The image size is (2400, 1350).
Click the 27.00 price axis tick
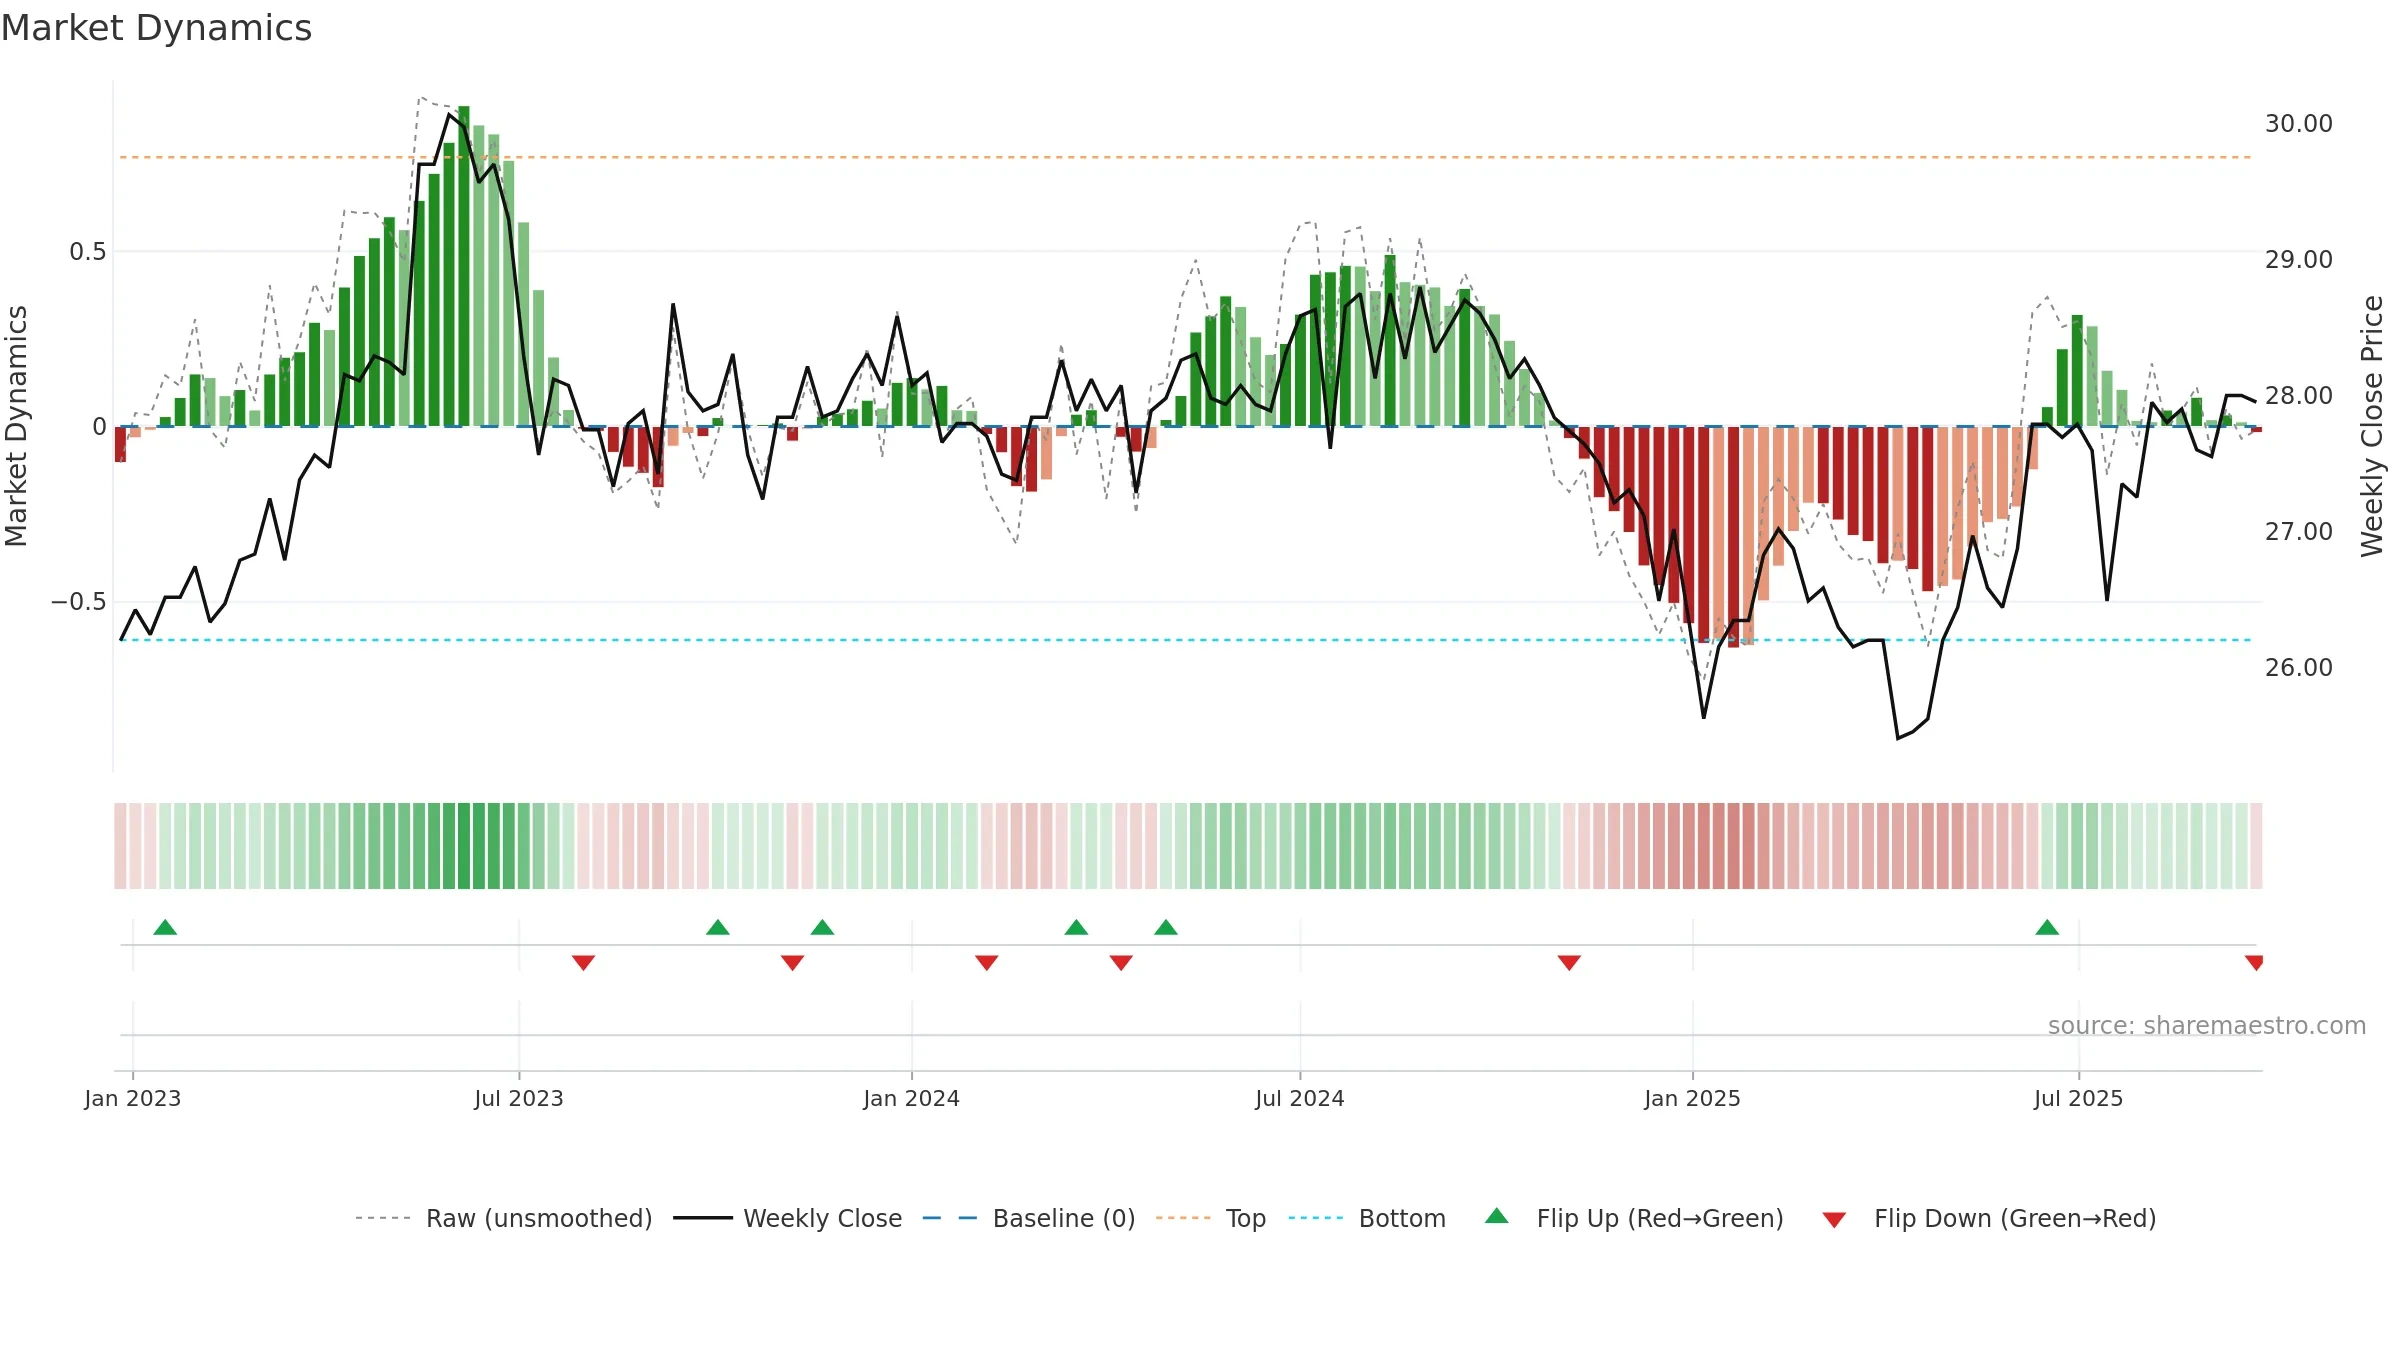pyautogui.click(x=2298, y=531)
